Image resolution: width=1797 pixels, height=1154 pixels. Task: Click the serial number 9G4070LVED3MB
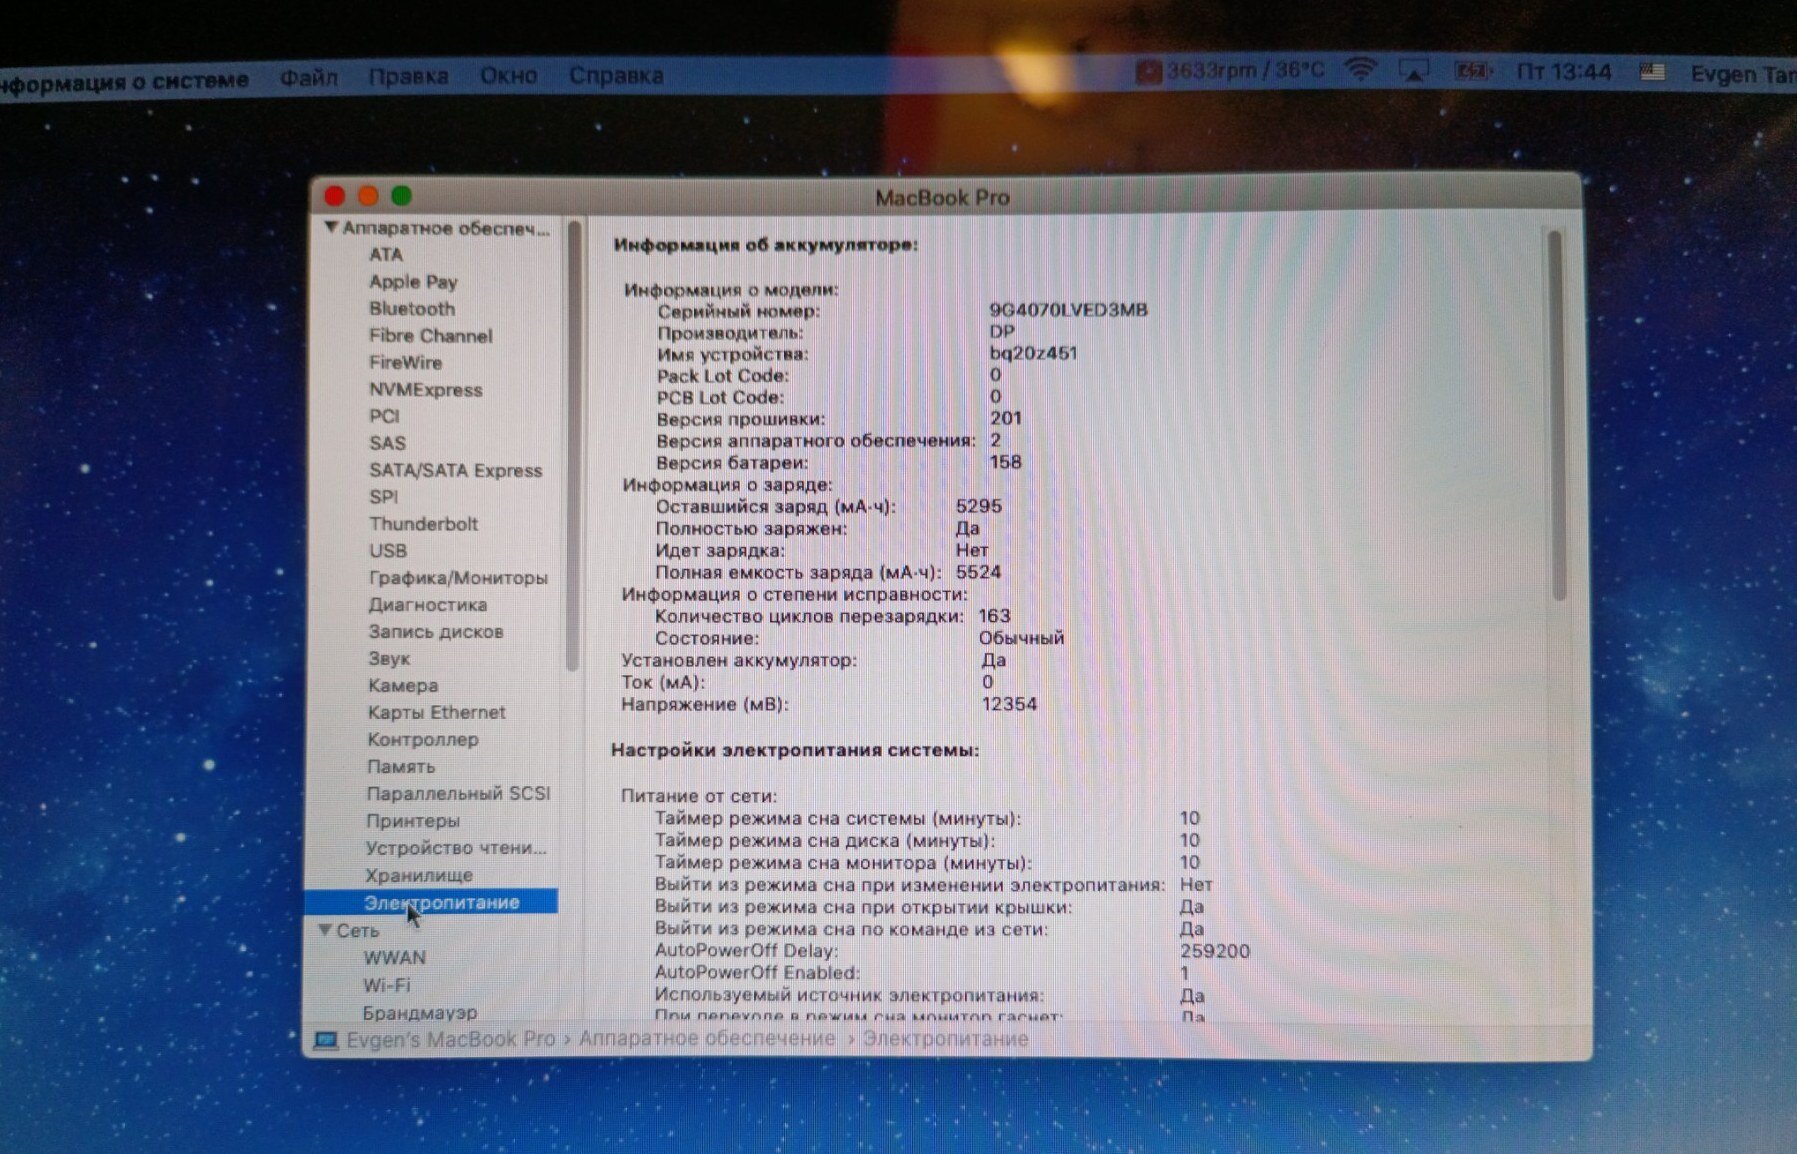[x=1068, y=310]
